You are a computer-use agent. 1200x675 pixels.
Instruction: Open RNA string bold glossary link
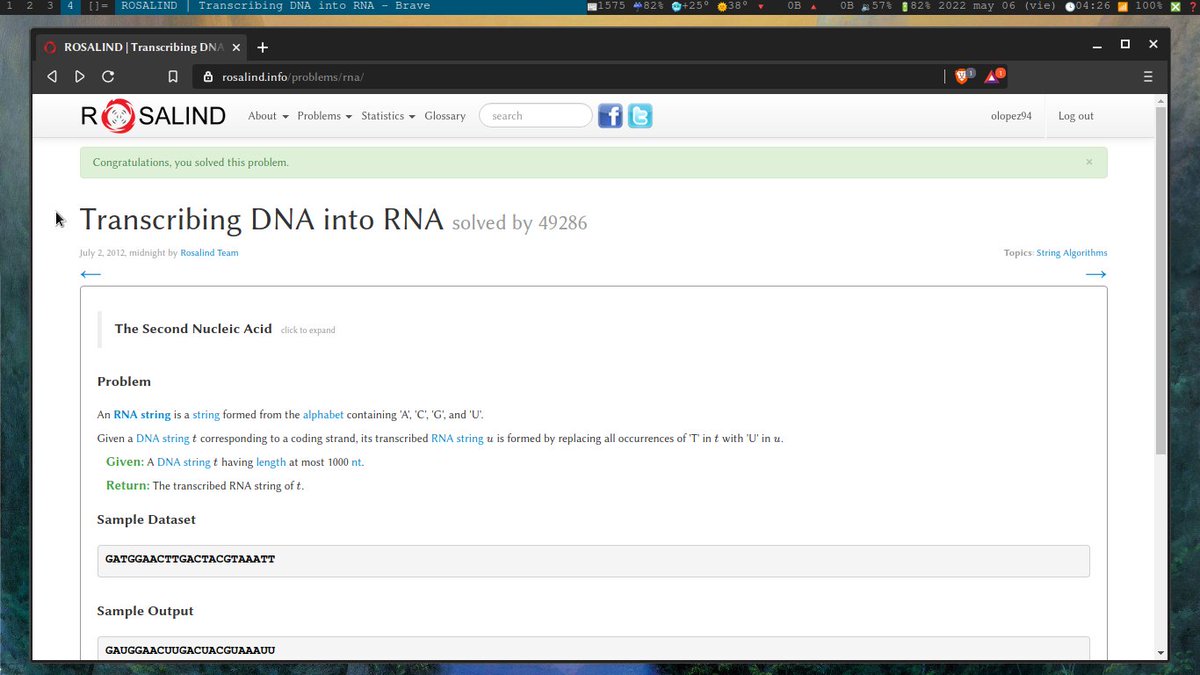click(142, 415)
